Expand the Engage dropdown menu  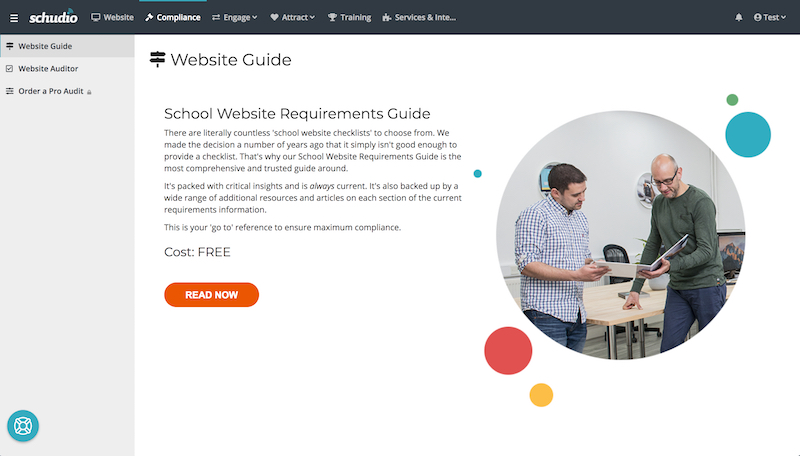[235, 17]
